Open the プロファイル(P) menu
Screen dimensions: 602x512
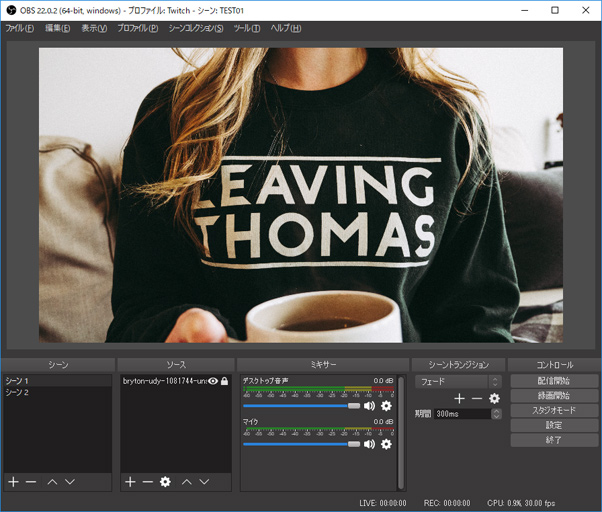tap(137, 28)
